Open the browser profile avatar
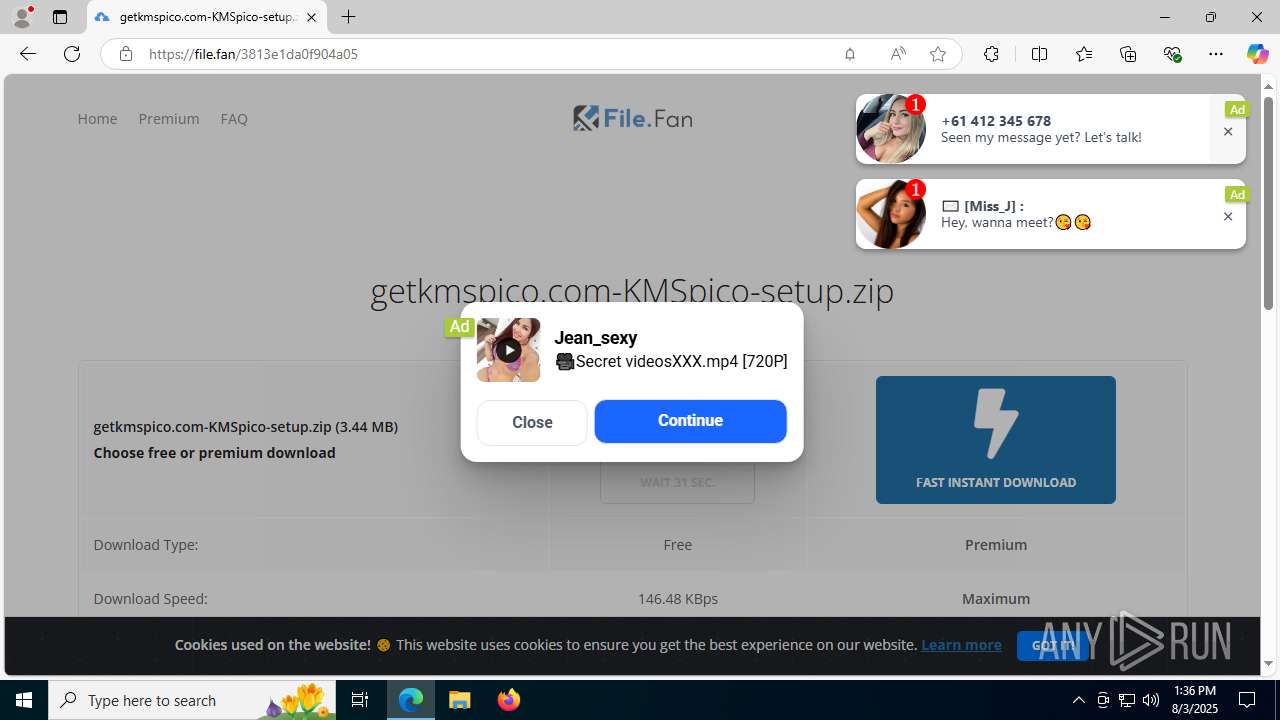This screenshot has width=1280, height=720. pos(22,17)
